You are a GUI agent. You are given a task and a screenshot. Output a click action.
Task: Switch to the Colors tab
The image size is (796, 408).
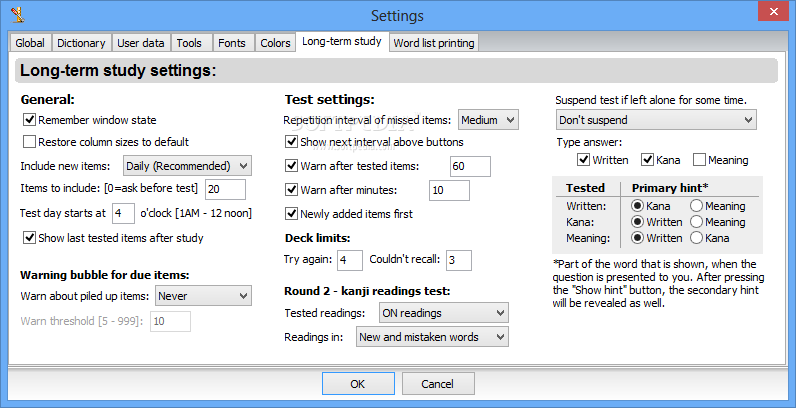pos(275,43)
